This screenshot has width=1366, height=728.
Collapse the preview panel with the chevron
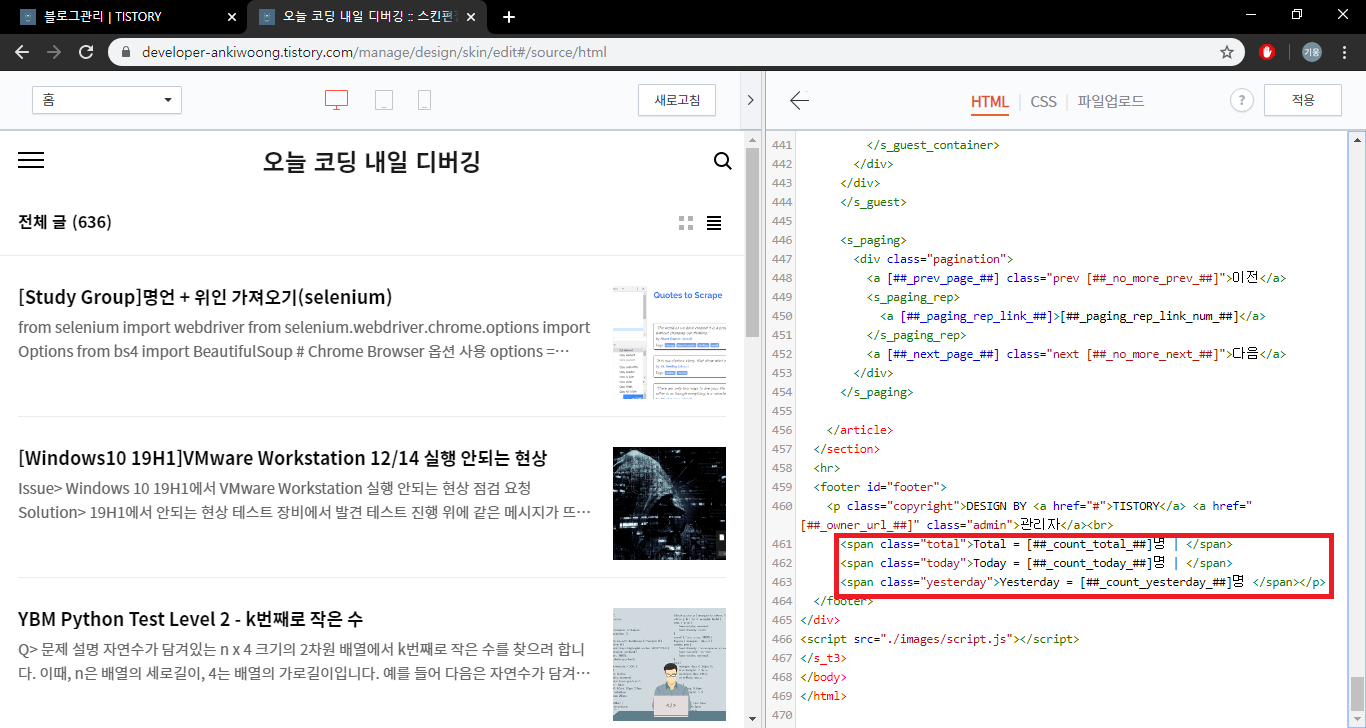click(x=751, y=100)
